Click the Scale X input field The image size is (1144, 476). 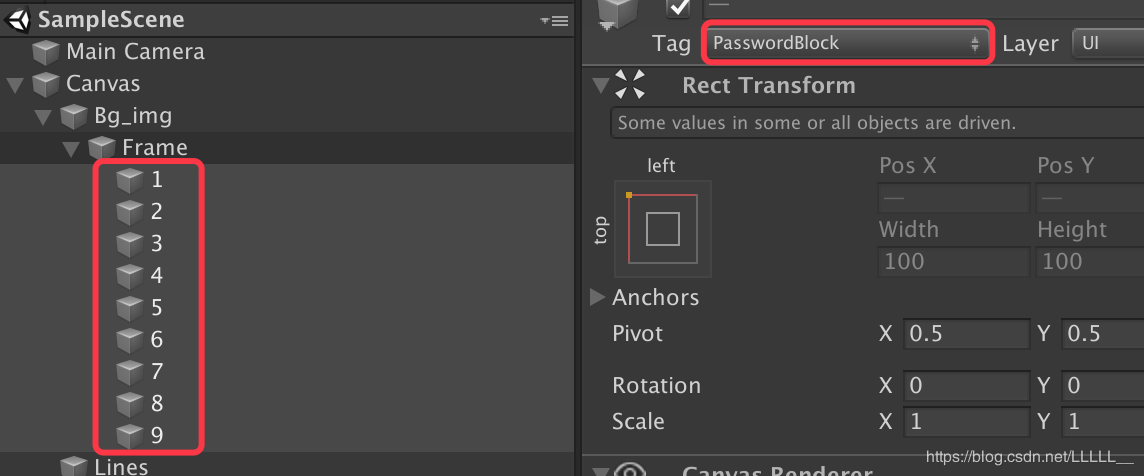pos(965,421)
